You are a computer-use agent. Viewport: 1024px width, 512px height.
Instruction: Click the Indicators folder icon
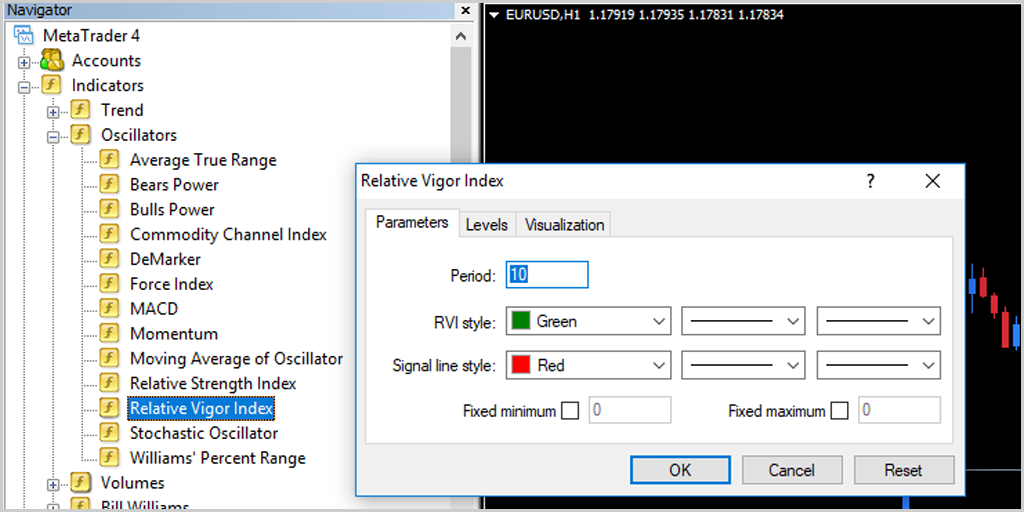tap(52, 85)
